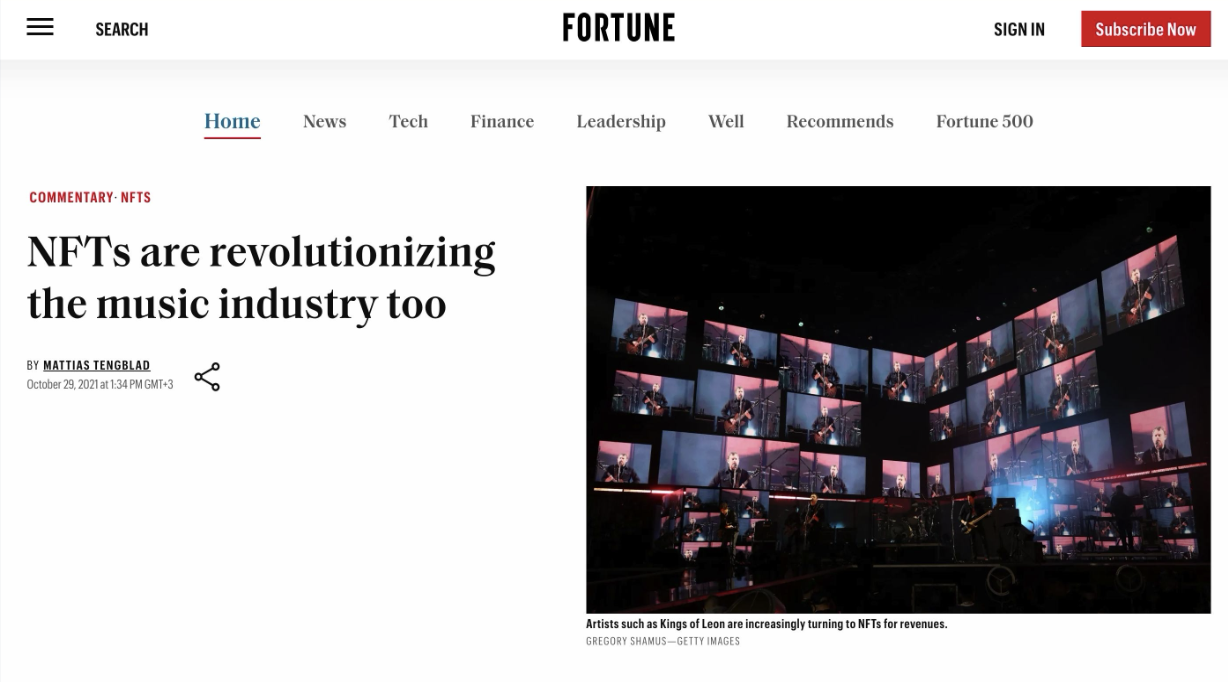Click the NFTS category tag

click(x=136, y=197)
